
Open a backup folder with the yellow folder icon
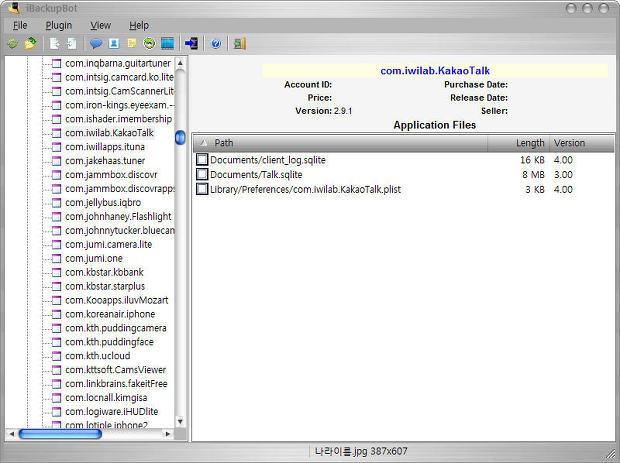pyautogui.click(x=30, y=43)
